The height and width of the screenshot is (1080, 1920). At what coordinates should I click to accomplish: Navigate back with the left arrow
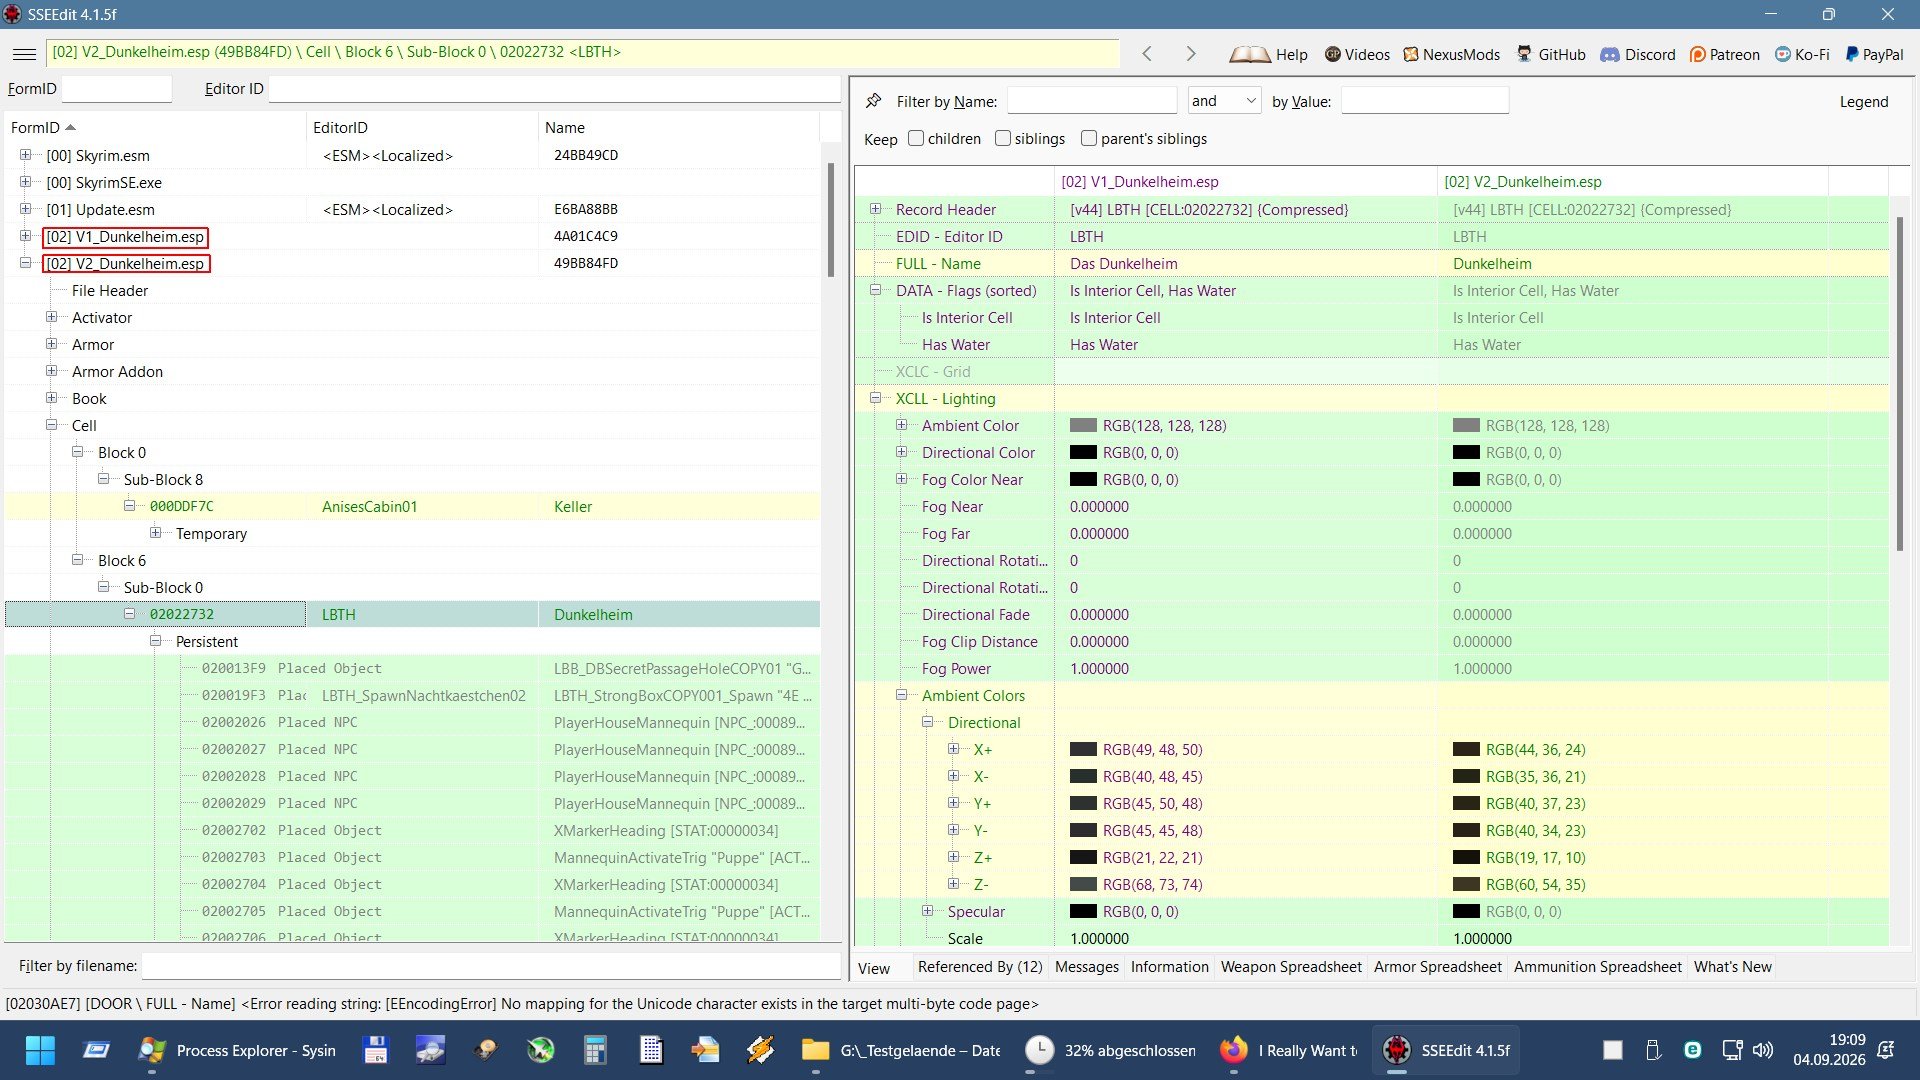click(1147, 54)
